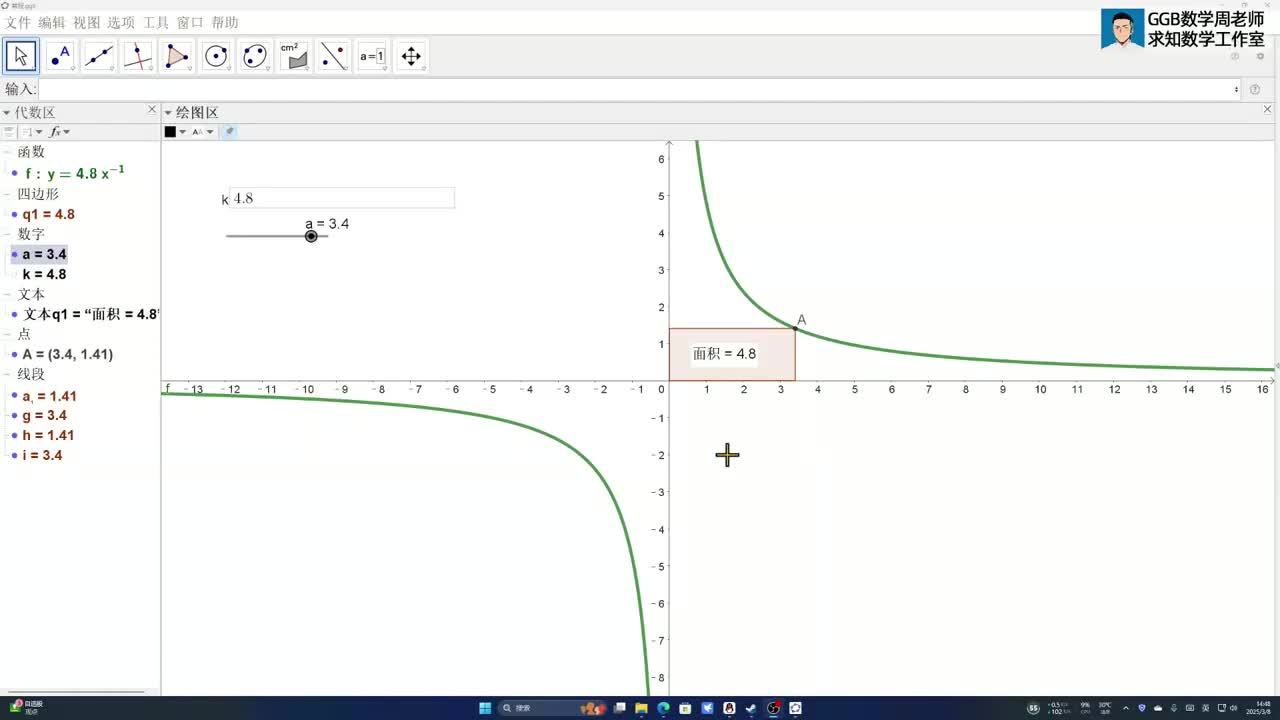Image resolution: width=1280 pixels, height=720 pixels.
Task: Open the 文件 menu
Action: click(x=18, y=23)
